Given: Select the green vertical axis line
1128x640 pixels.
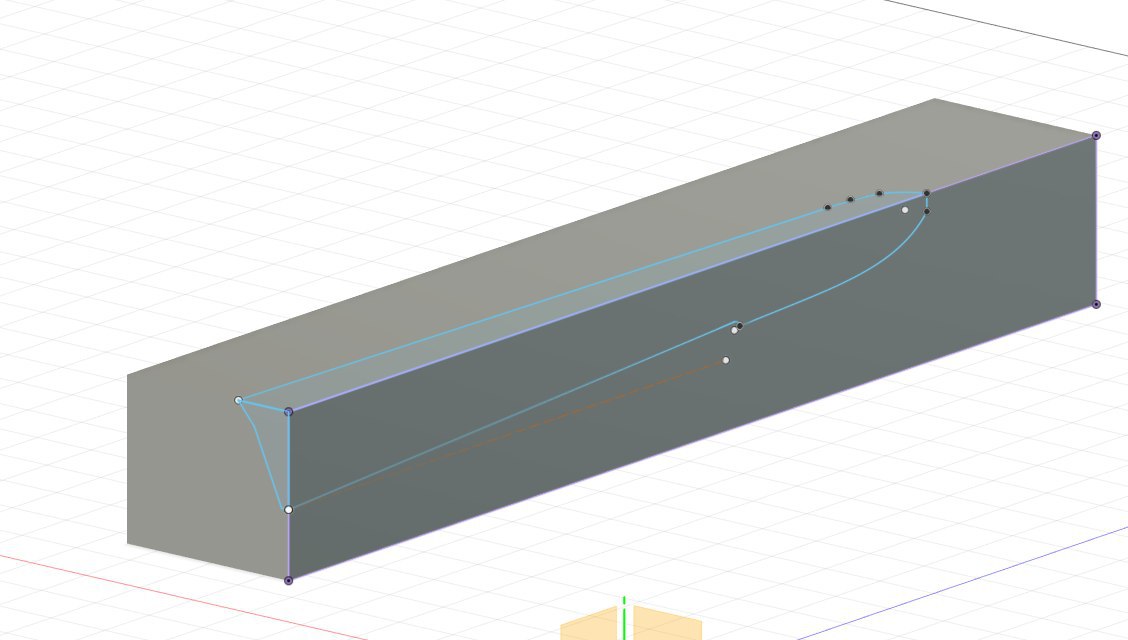Looking at the screenshot, I should click(x=624, y=618).
